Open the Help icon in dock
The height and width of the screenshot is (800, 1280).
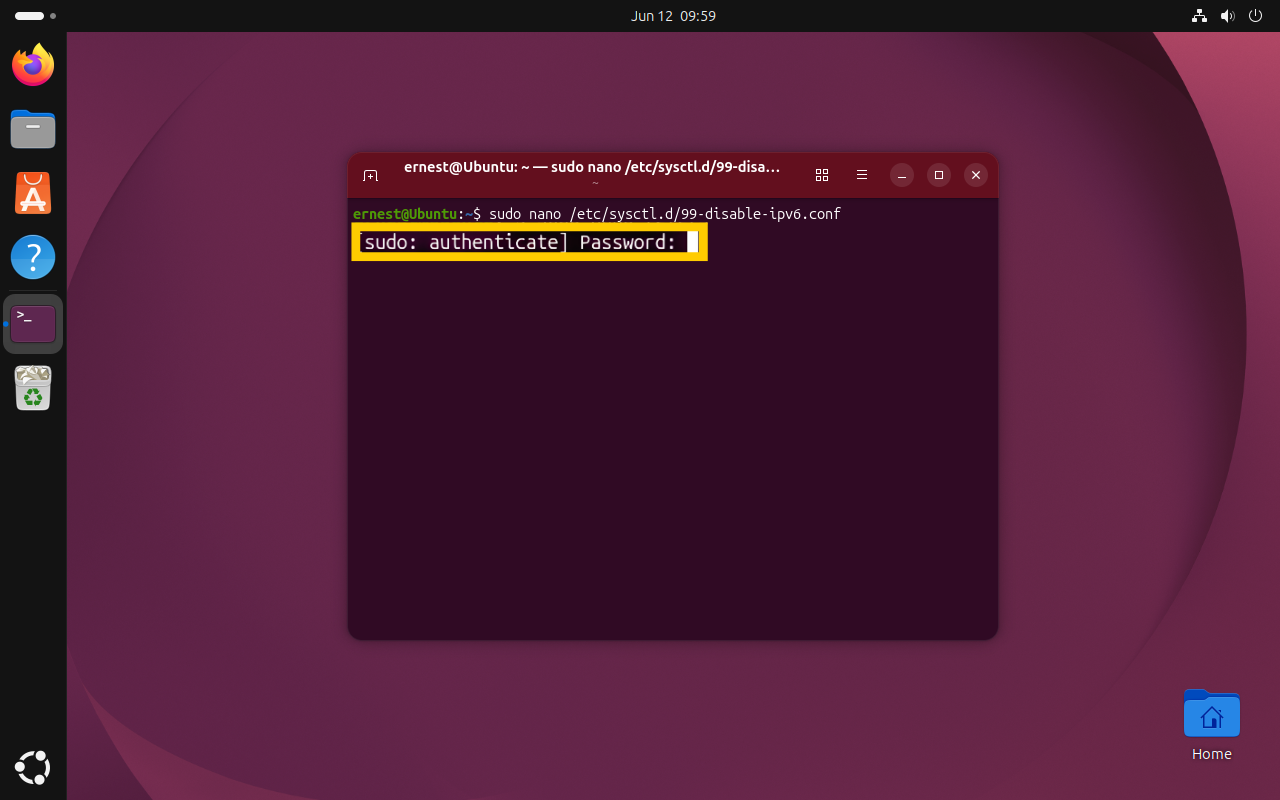[x=33, y=257]
